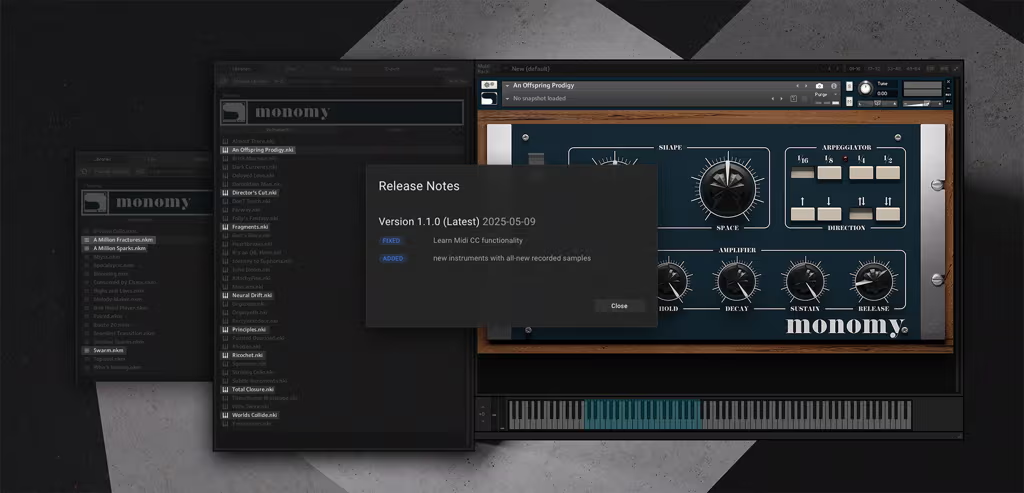This screenshot has width=1024, height=493.
Task: Enable the up arrow direction switch
Action: 803,214
